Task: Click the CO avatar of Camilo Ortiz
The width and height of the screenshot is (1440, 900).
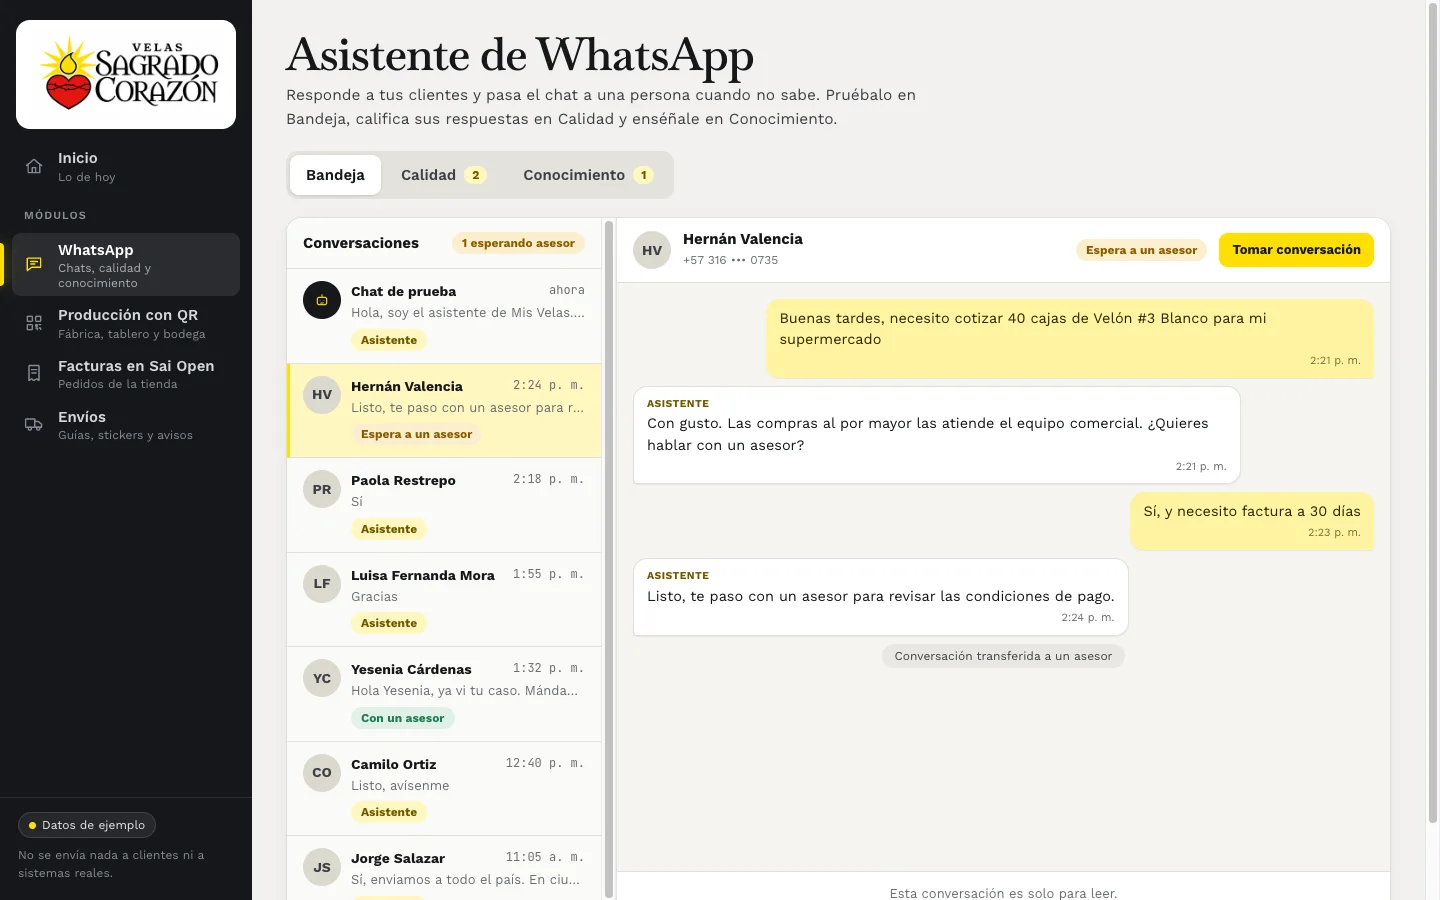Action: click(x=322, y=773)
